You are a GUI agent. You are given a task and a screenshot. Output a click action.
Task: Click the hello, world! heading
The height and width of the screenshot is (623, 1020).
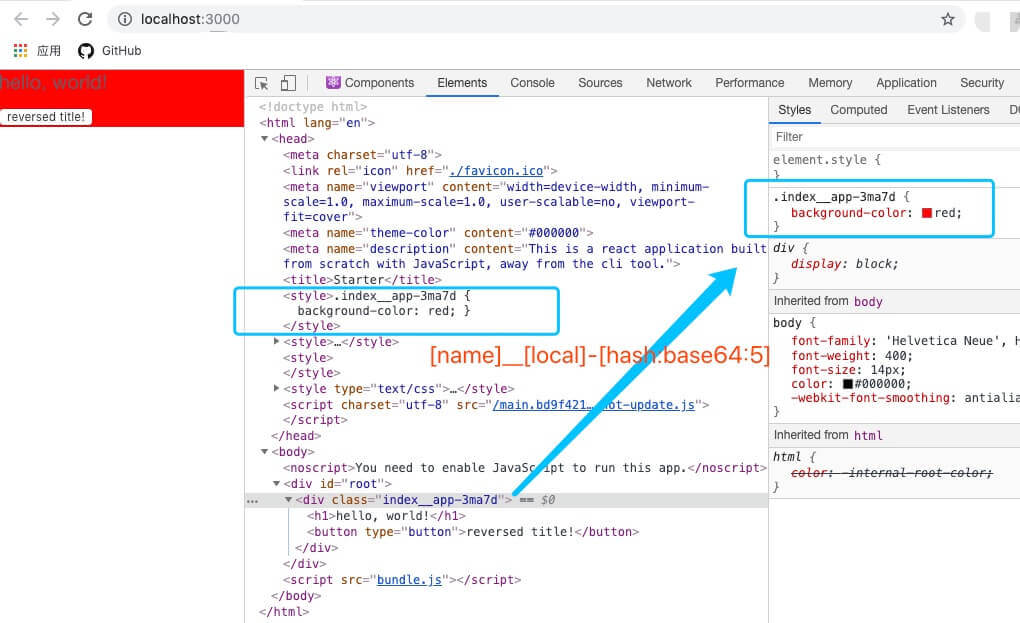[53, 83]
